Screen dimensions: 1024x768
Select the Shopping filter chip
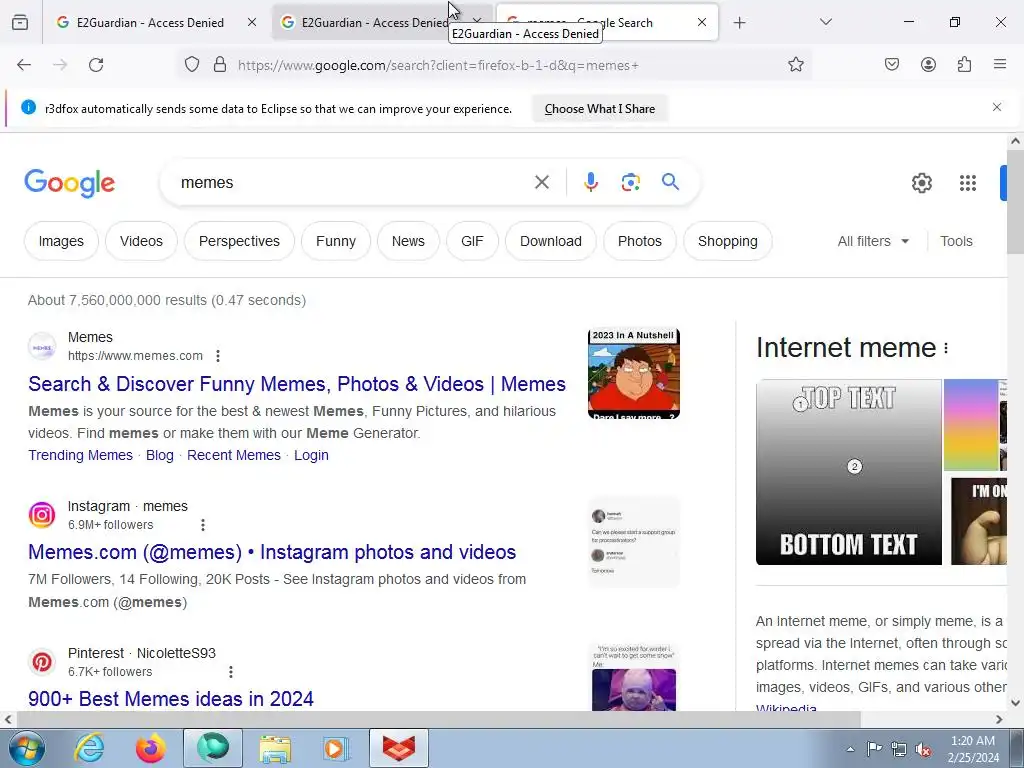pos(728,241)
